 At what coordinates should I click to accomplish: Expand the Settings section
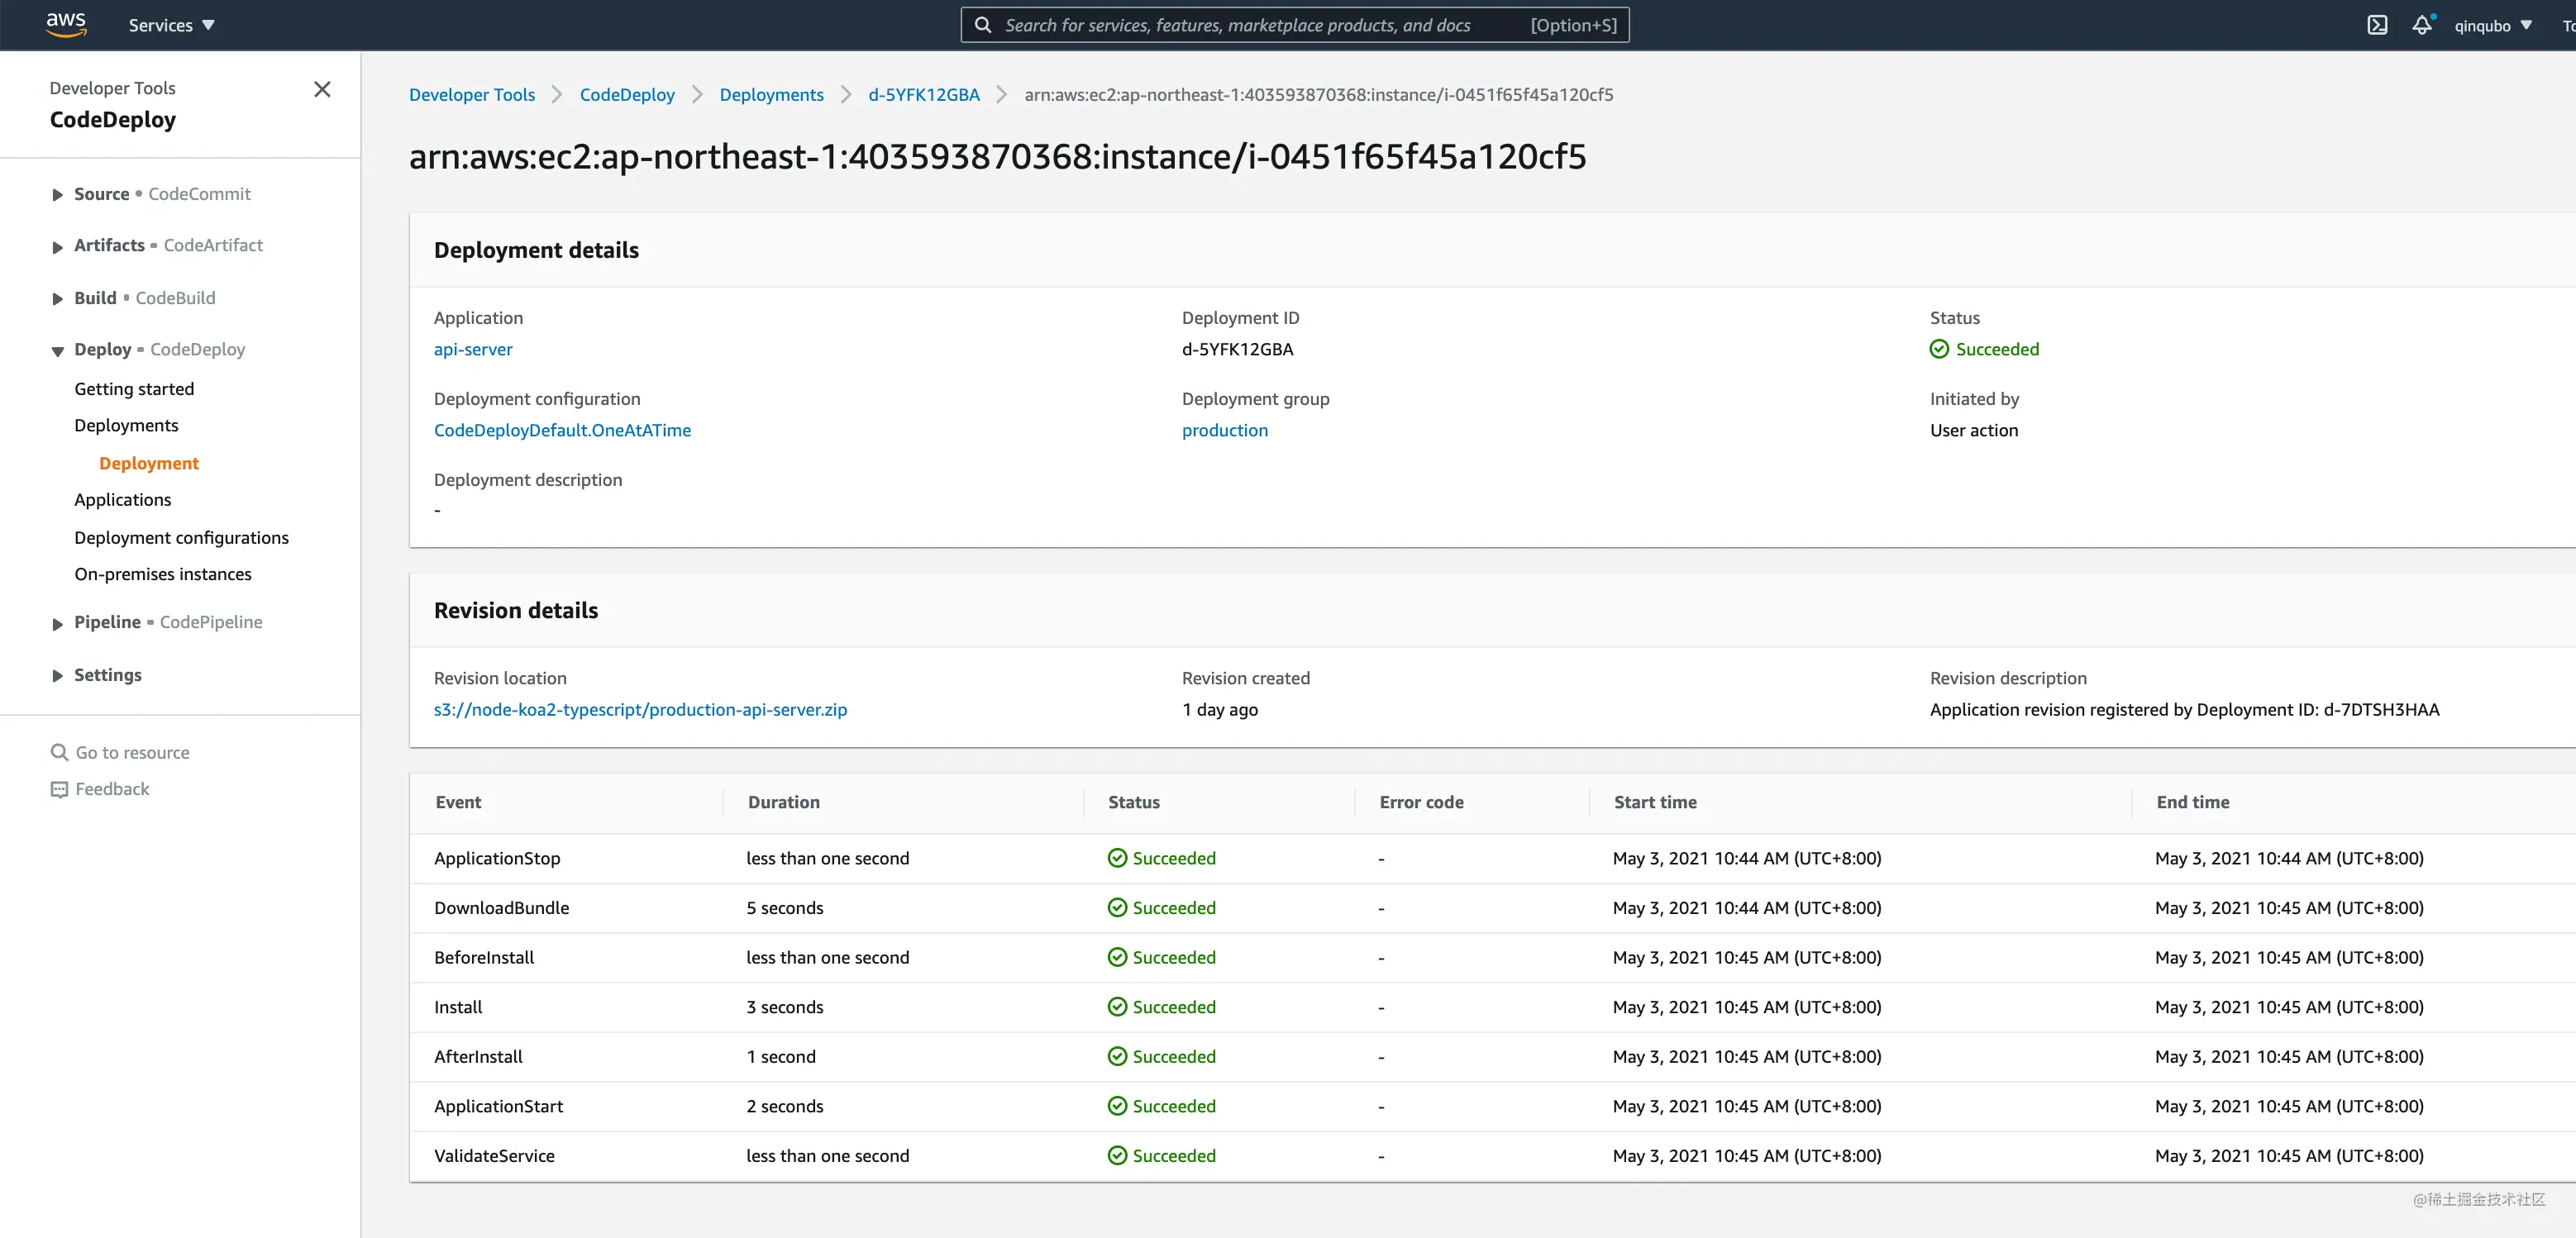[x=58, y=675]
